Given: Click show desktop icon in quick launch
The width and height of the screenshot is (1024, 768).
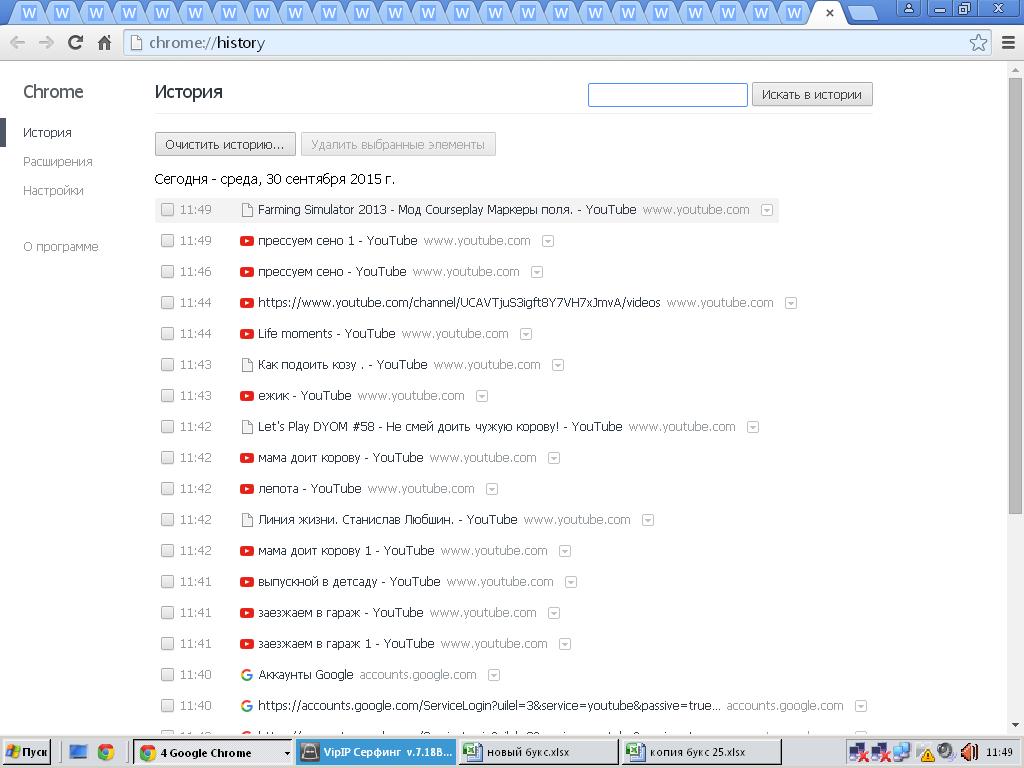Looking at the screenshot, I should point(78,752).
